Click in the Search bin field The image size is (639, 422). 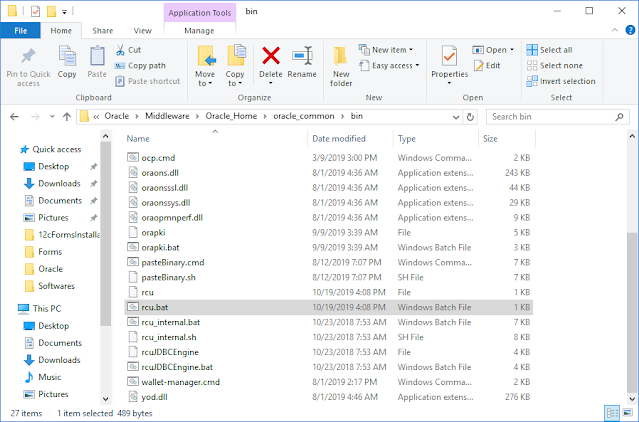point(550,117)
